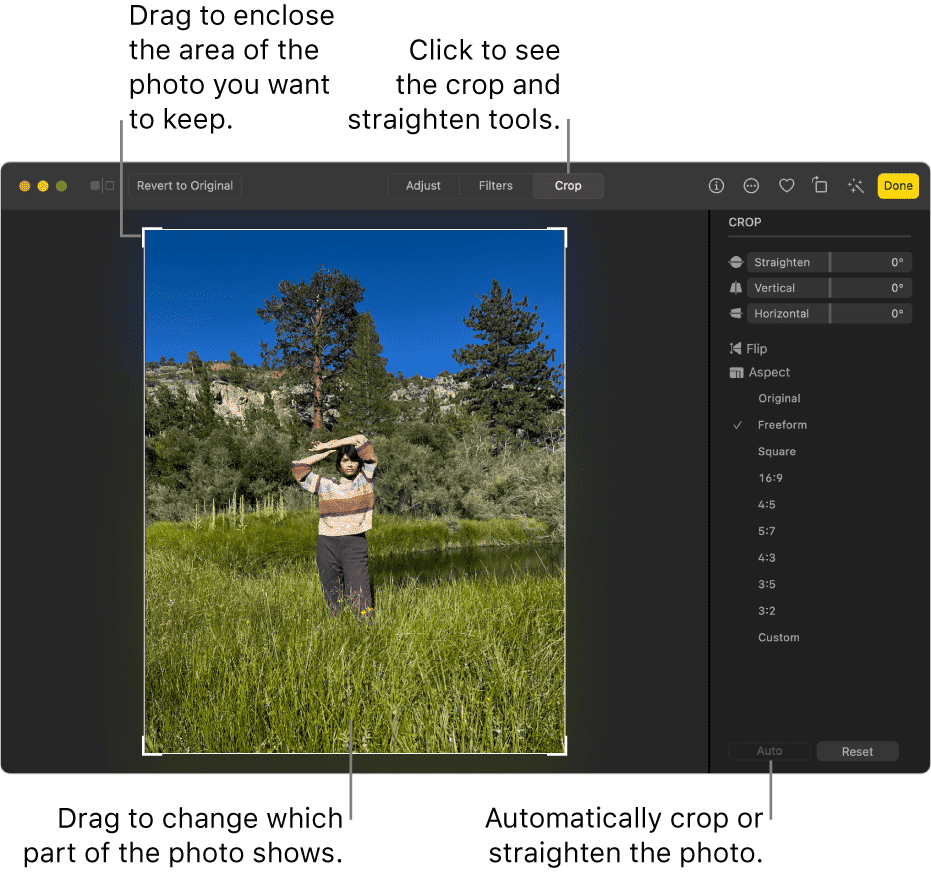The image size is (931, 875).
Task: Click the Reset button
Action: [x=857, y=751]
